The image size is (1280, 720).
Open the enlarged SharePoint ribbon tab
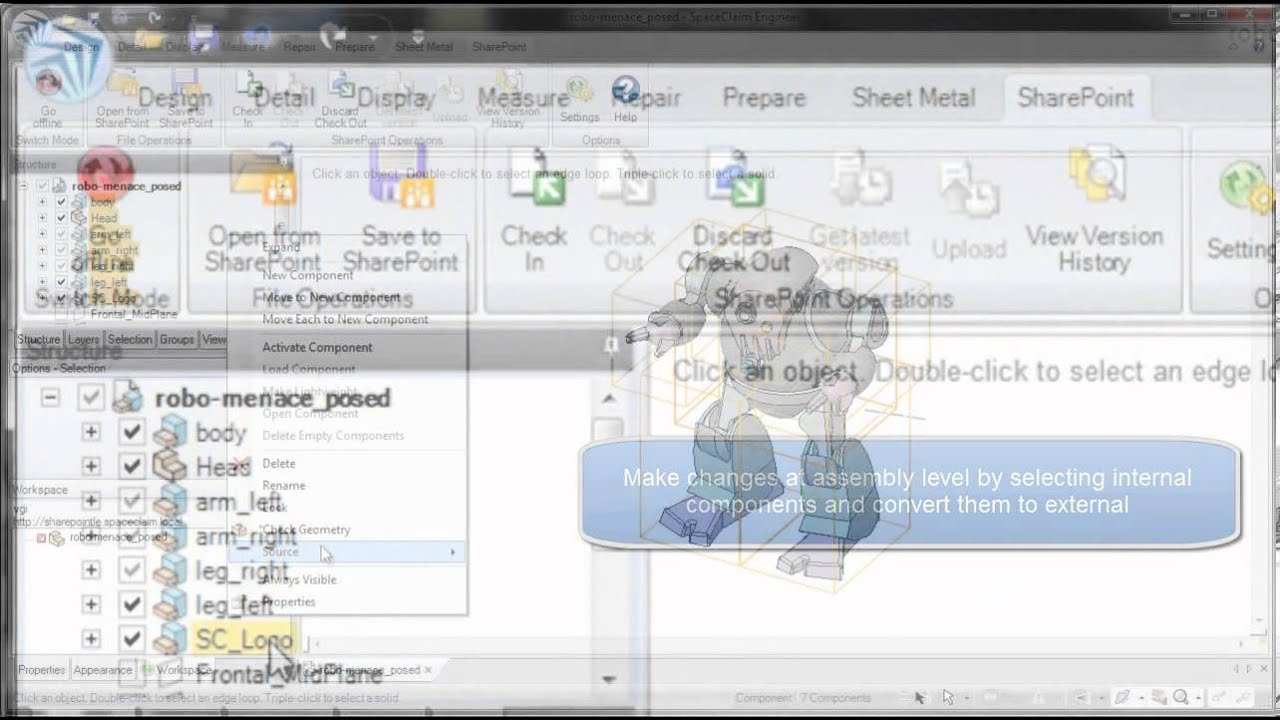(1075, 98)
